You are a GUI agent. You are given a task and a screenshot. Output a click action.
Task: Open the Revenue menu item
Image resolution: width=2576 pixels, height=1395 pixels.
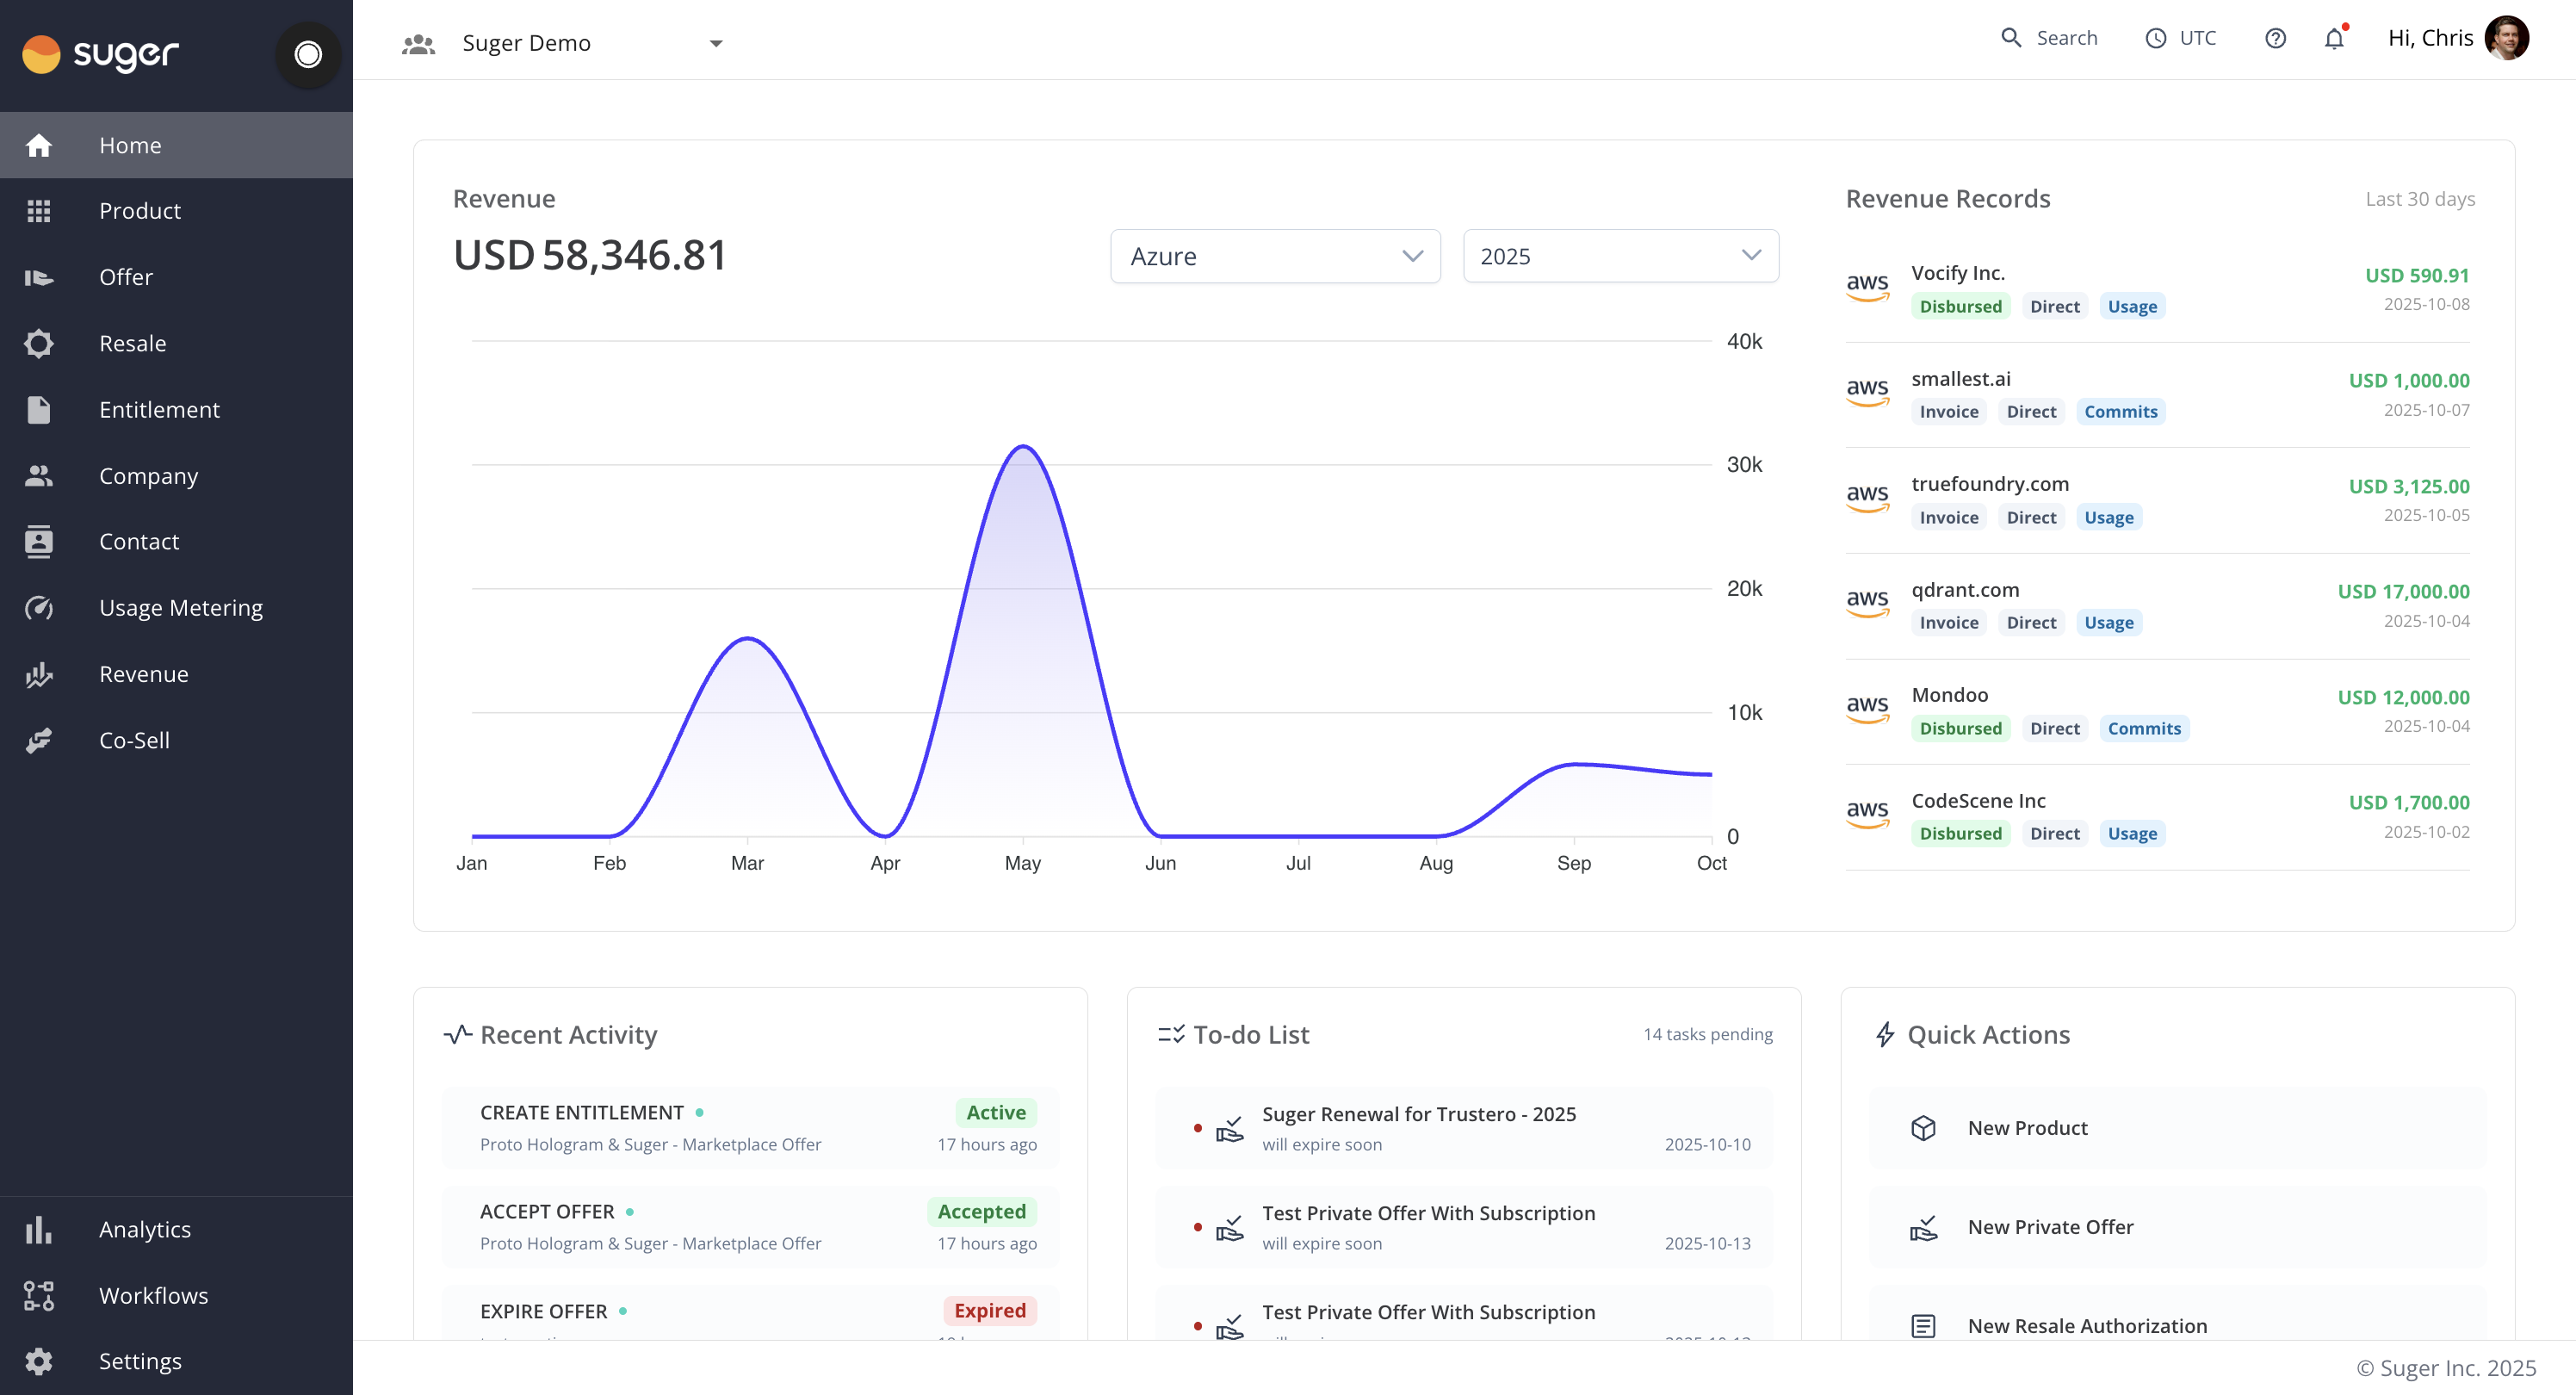tap(144, 674)
